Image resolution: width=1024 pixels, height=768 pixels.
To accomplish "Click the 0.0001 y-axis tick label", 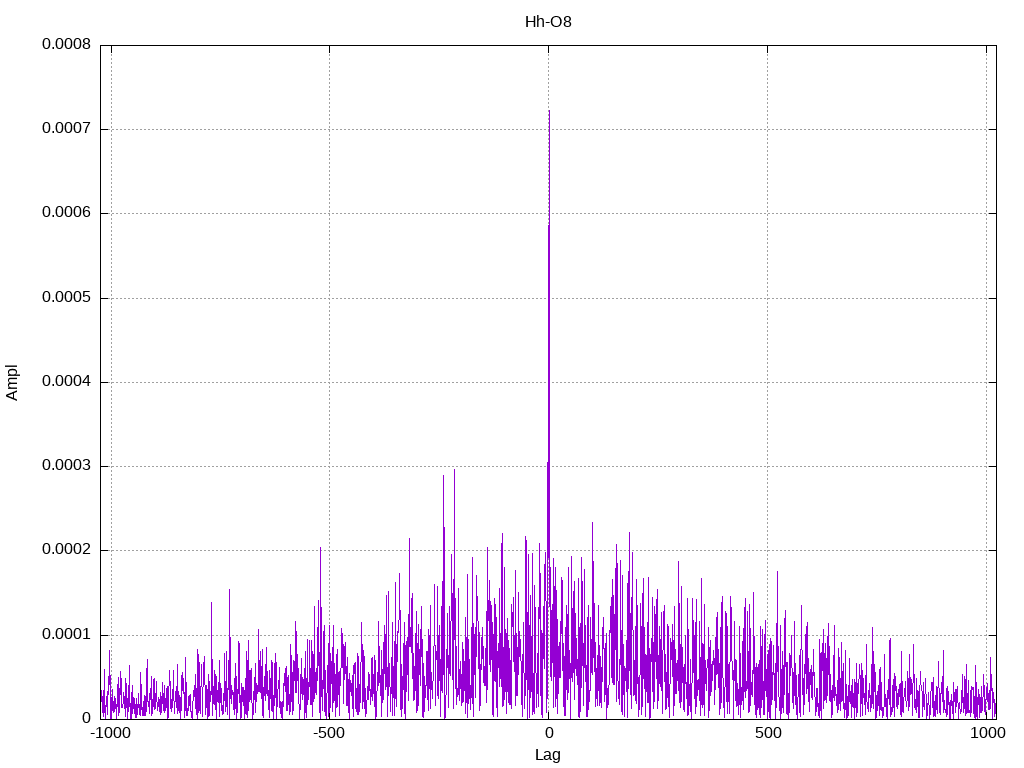I will click(x=67, y=635).
